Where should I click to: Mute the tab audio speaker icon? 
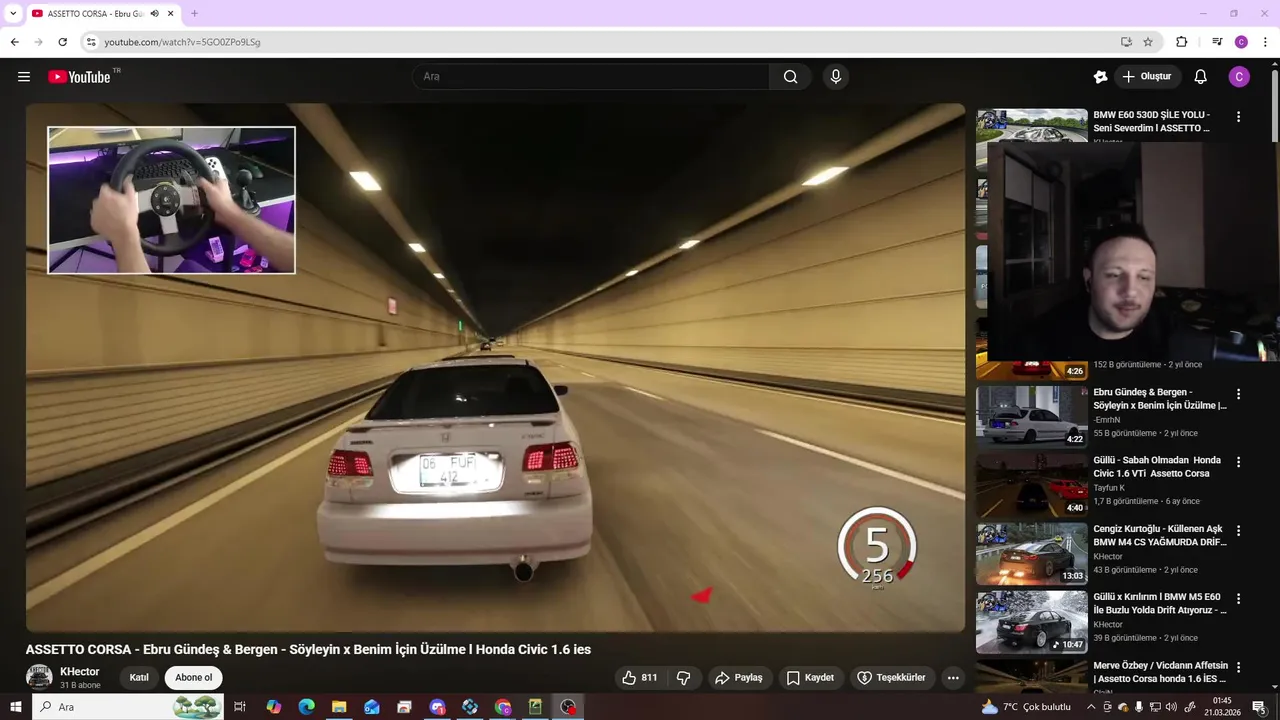click(x=154, y=14)
